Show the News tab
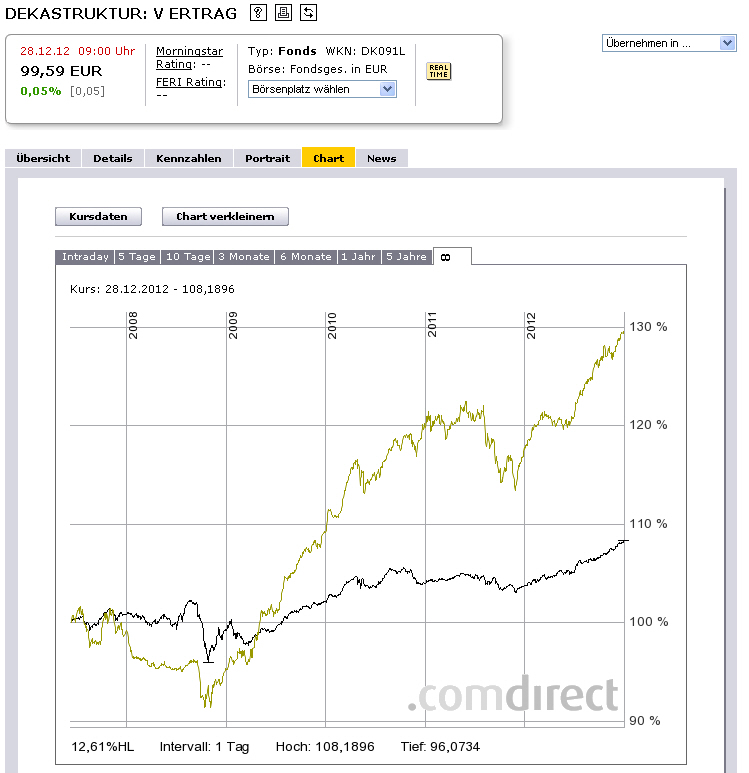 (381, 158)
